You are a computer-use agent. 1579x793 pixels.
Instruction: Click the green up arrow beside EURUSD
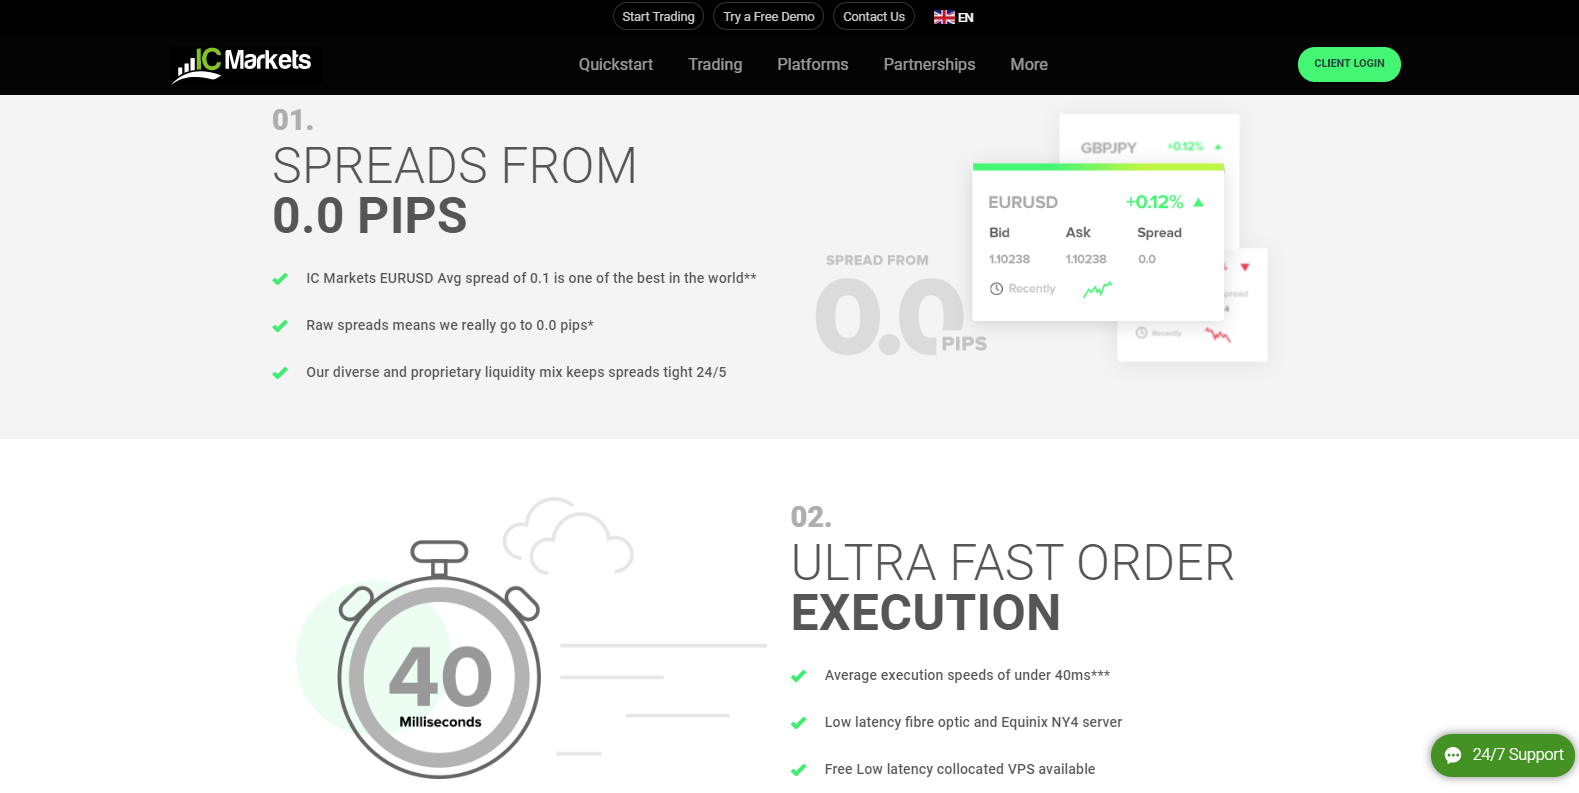[x=1198, y=202]
